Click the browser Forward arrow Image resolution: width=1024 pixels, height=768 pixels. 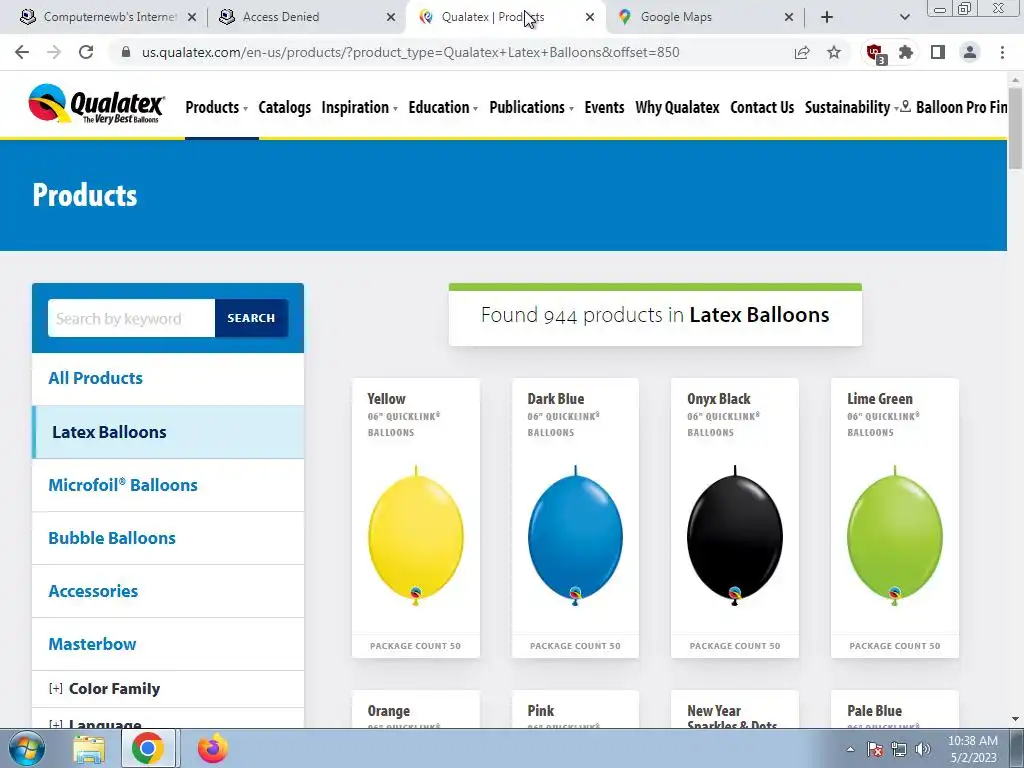coord(54,52)
